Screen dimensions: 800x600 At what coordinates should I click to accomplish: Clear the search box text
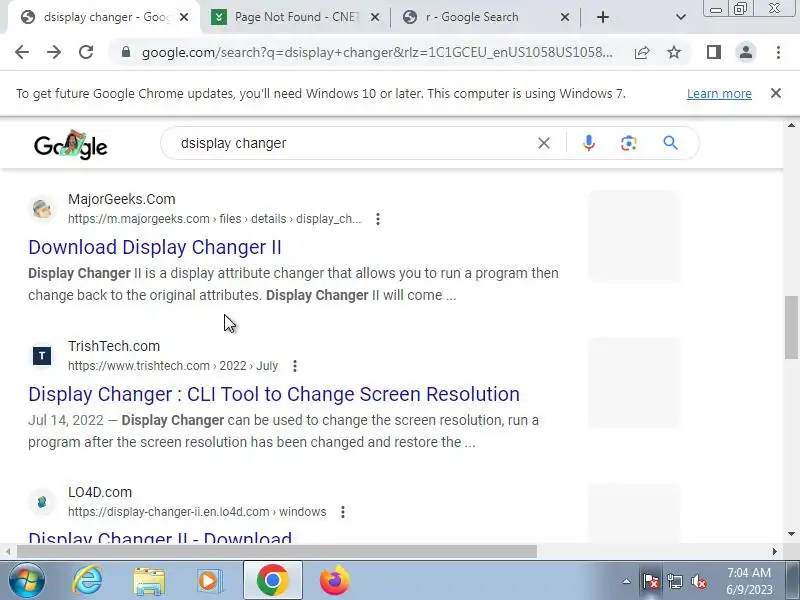(x=544, y=143)
